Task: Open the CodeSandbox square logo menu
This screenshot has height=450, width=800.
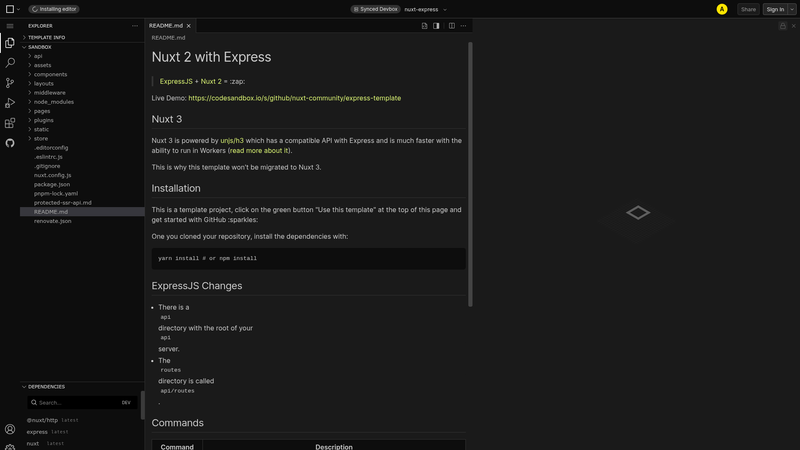Action: click(10, 9)
